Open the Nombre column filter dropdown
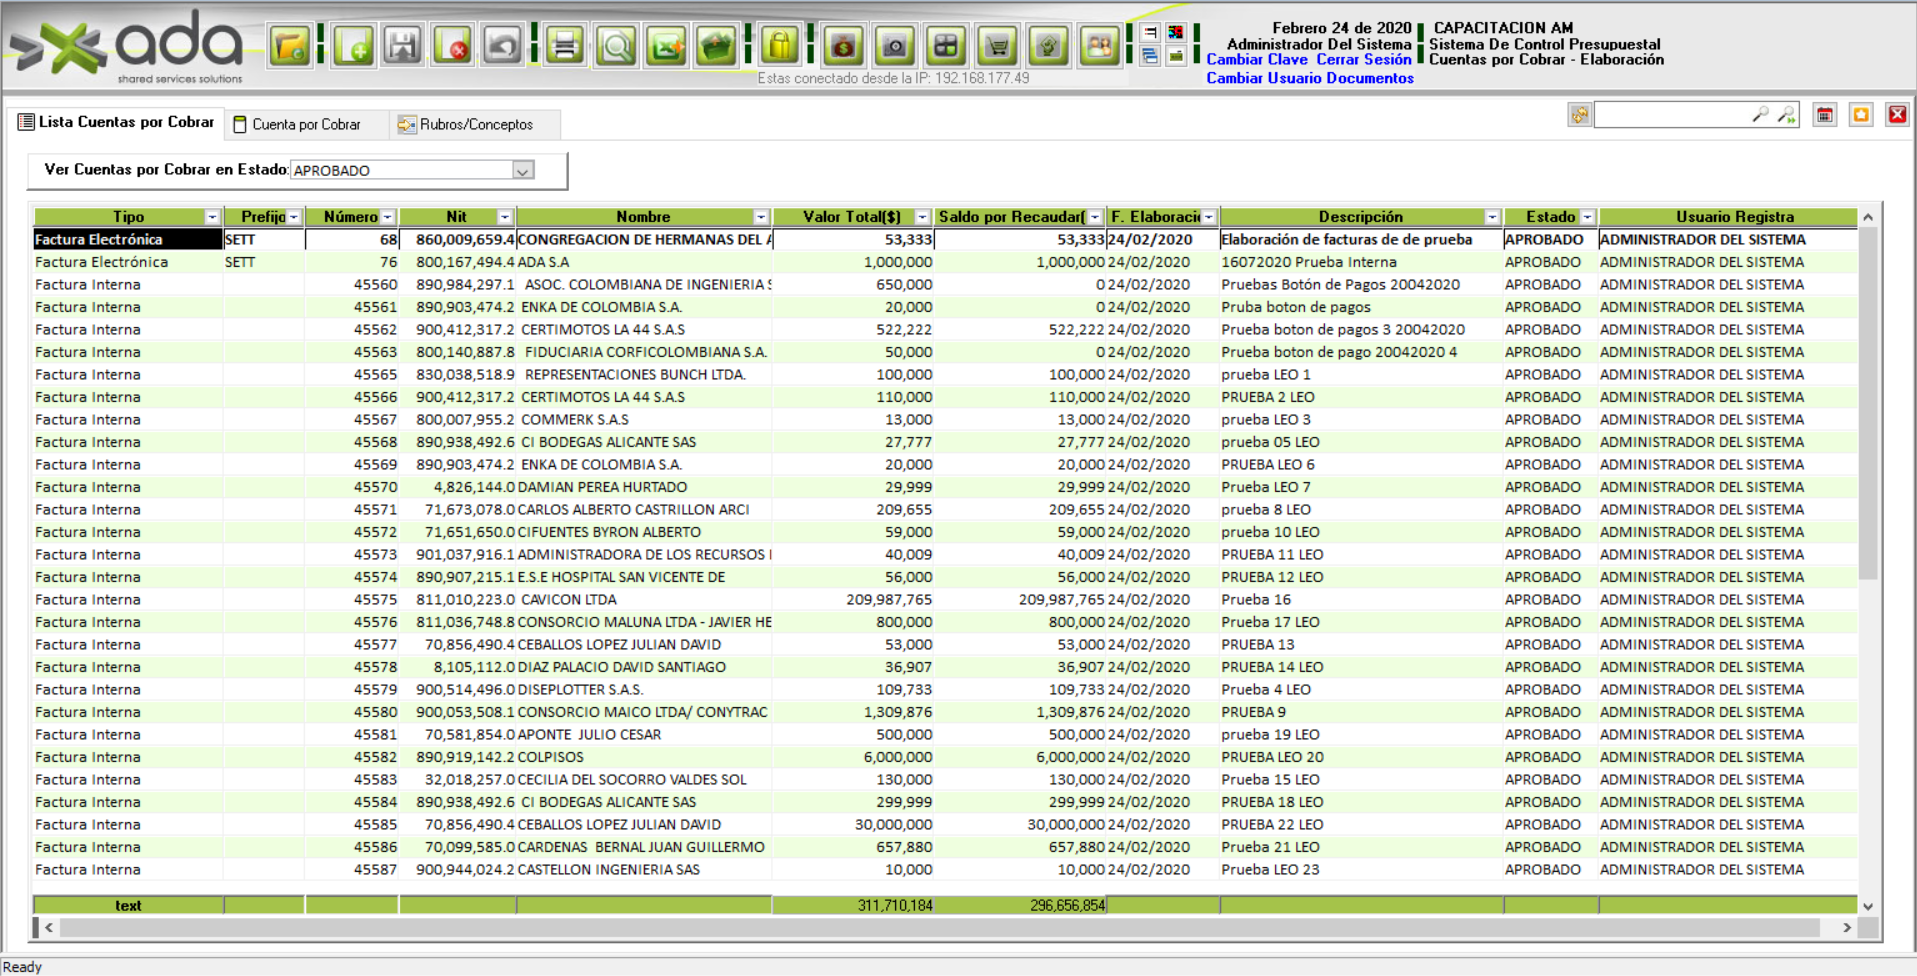Screen dimensions: 1917x976 [x=761, y=217]
